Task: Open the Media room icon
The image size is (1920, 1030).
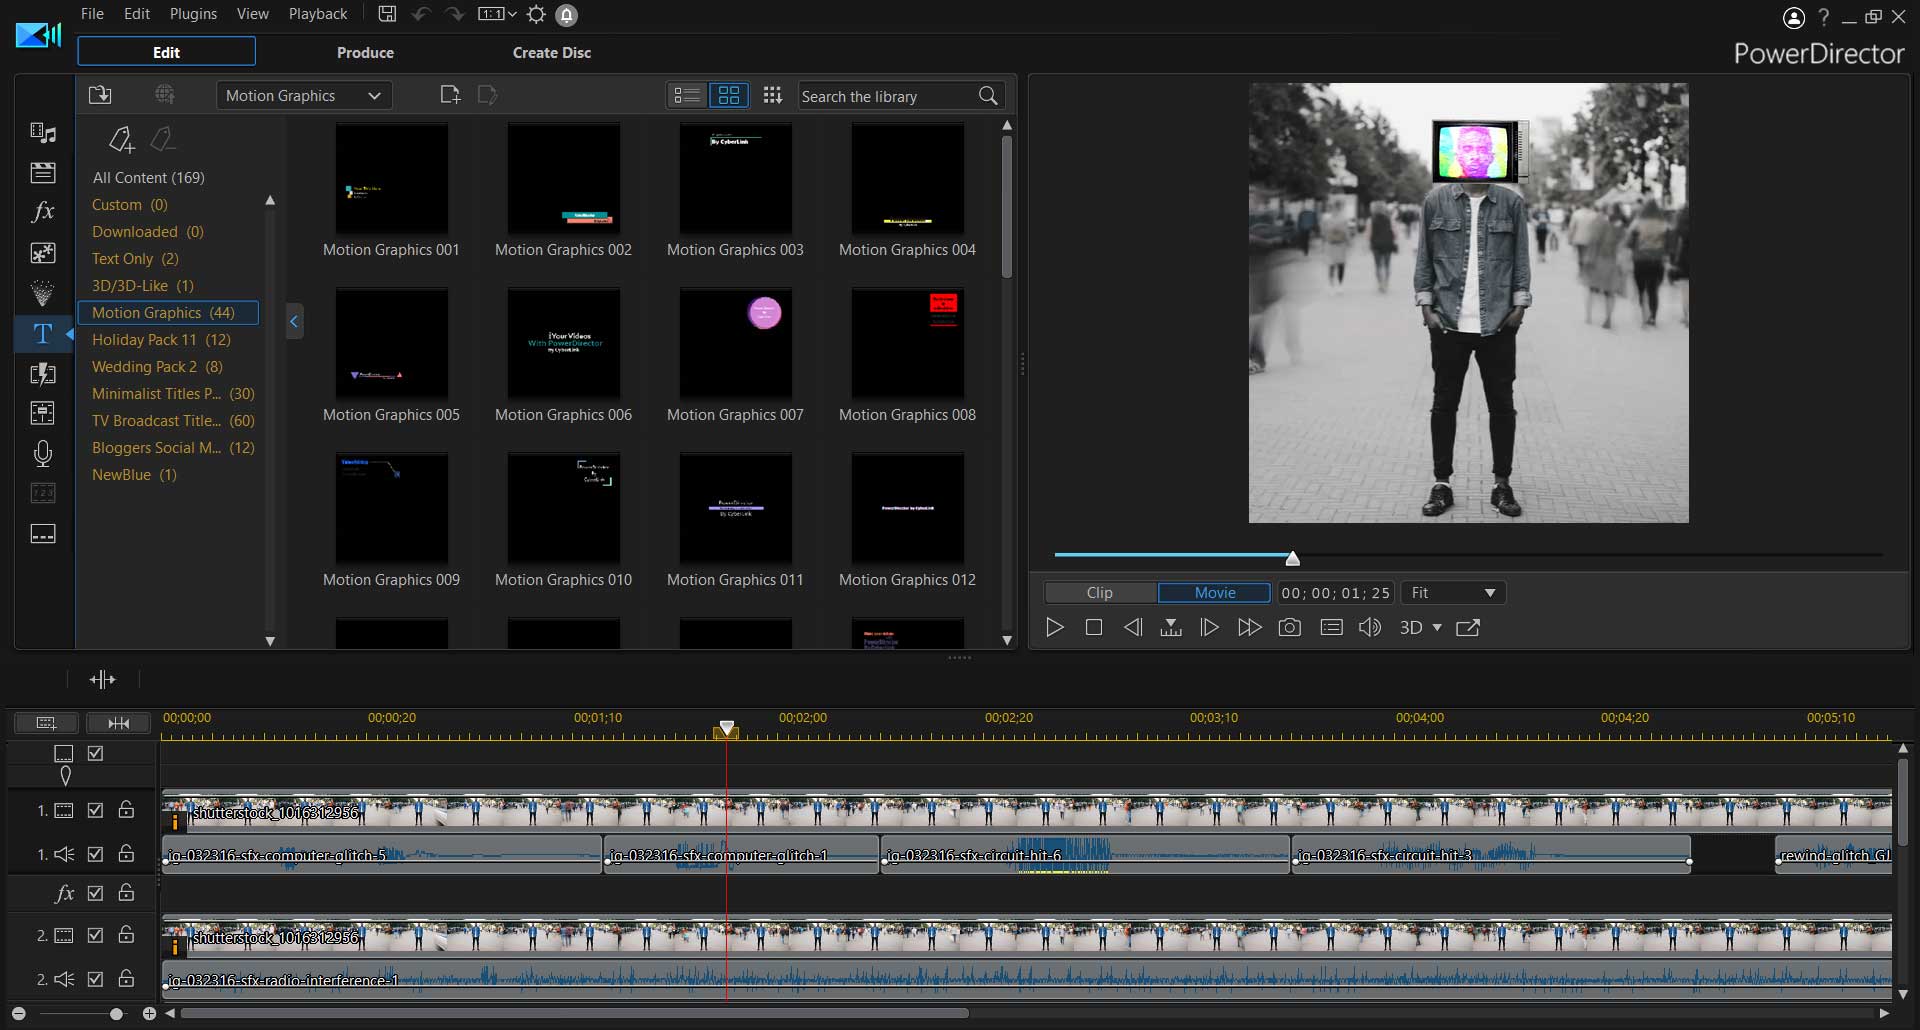Action: tap(43, 133)
